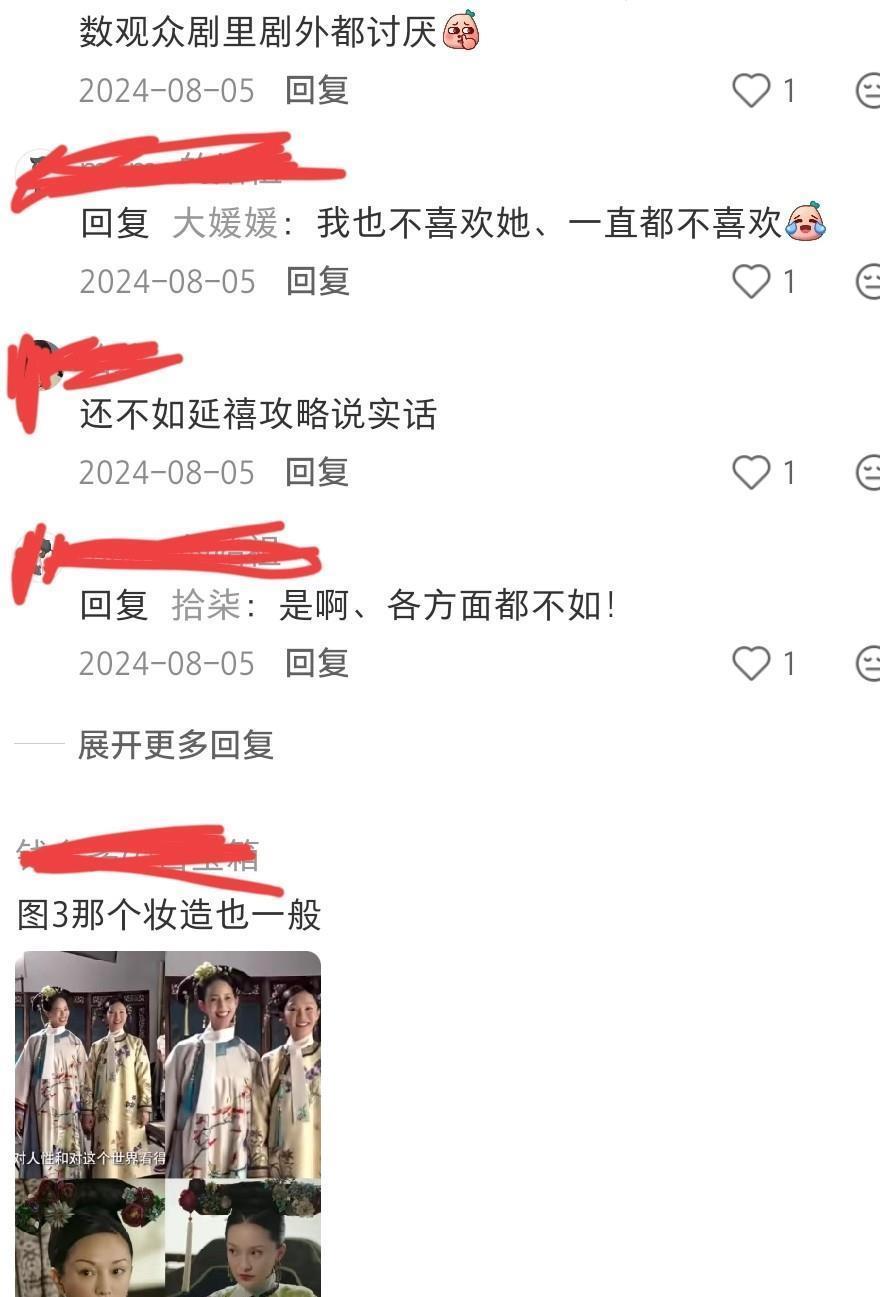Dislike the comment 剧里剧外都讨厌
880x1297 pixels.
click(x=868, y=91)
